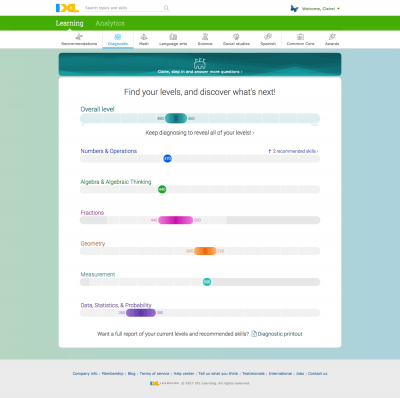Click the IXL logo
400x398 pixels.
pyautogui.click(x=67, y=8)
